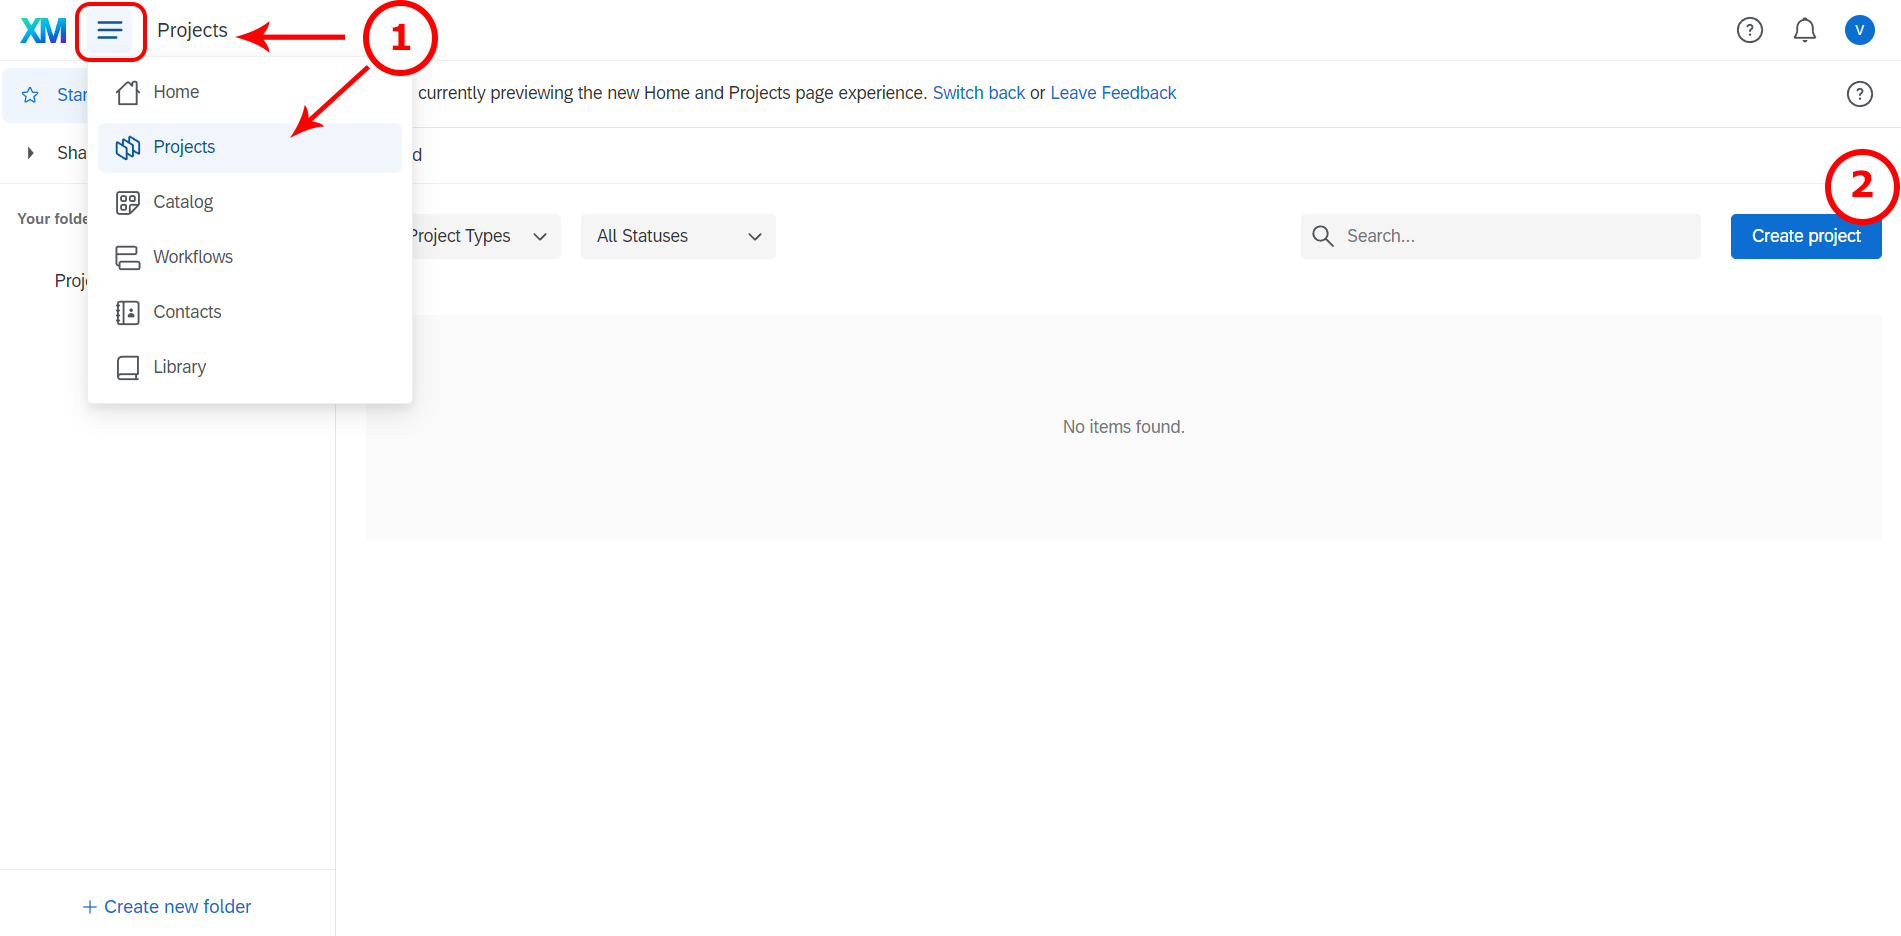Expand the All Statuses dropdown
1901x936 pixels.
(x=678, y=237)
